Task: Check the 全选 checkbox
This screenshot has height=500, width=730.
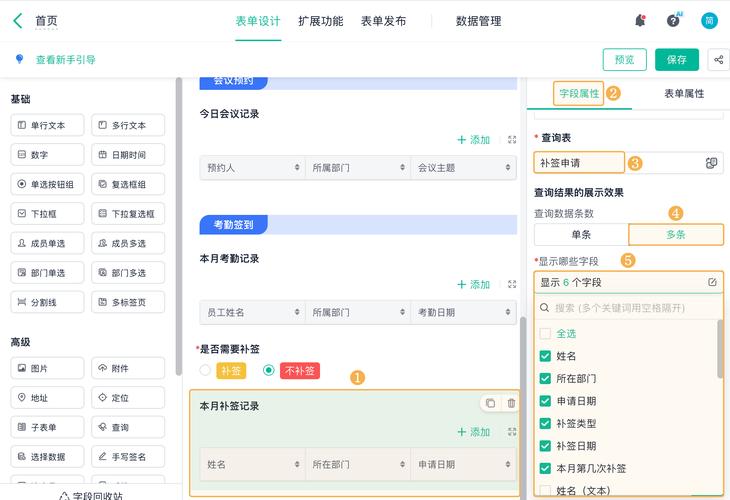Action: click(x=545, y=333)
